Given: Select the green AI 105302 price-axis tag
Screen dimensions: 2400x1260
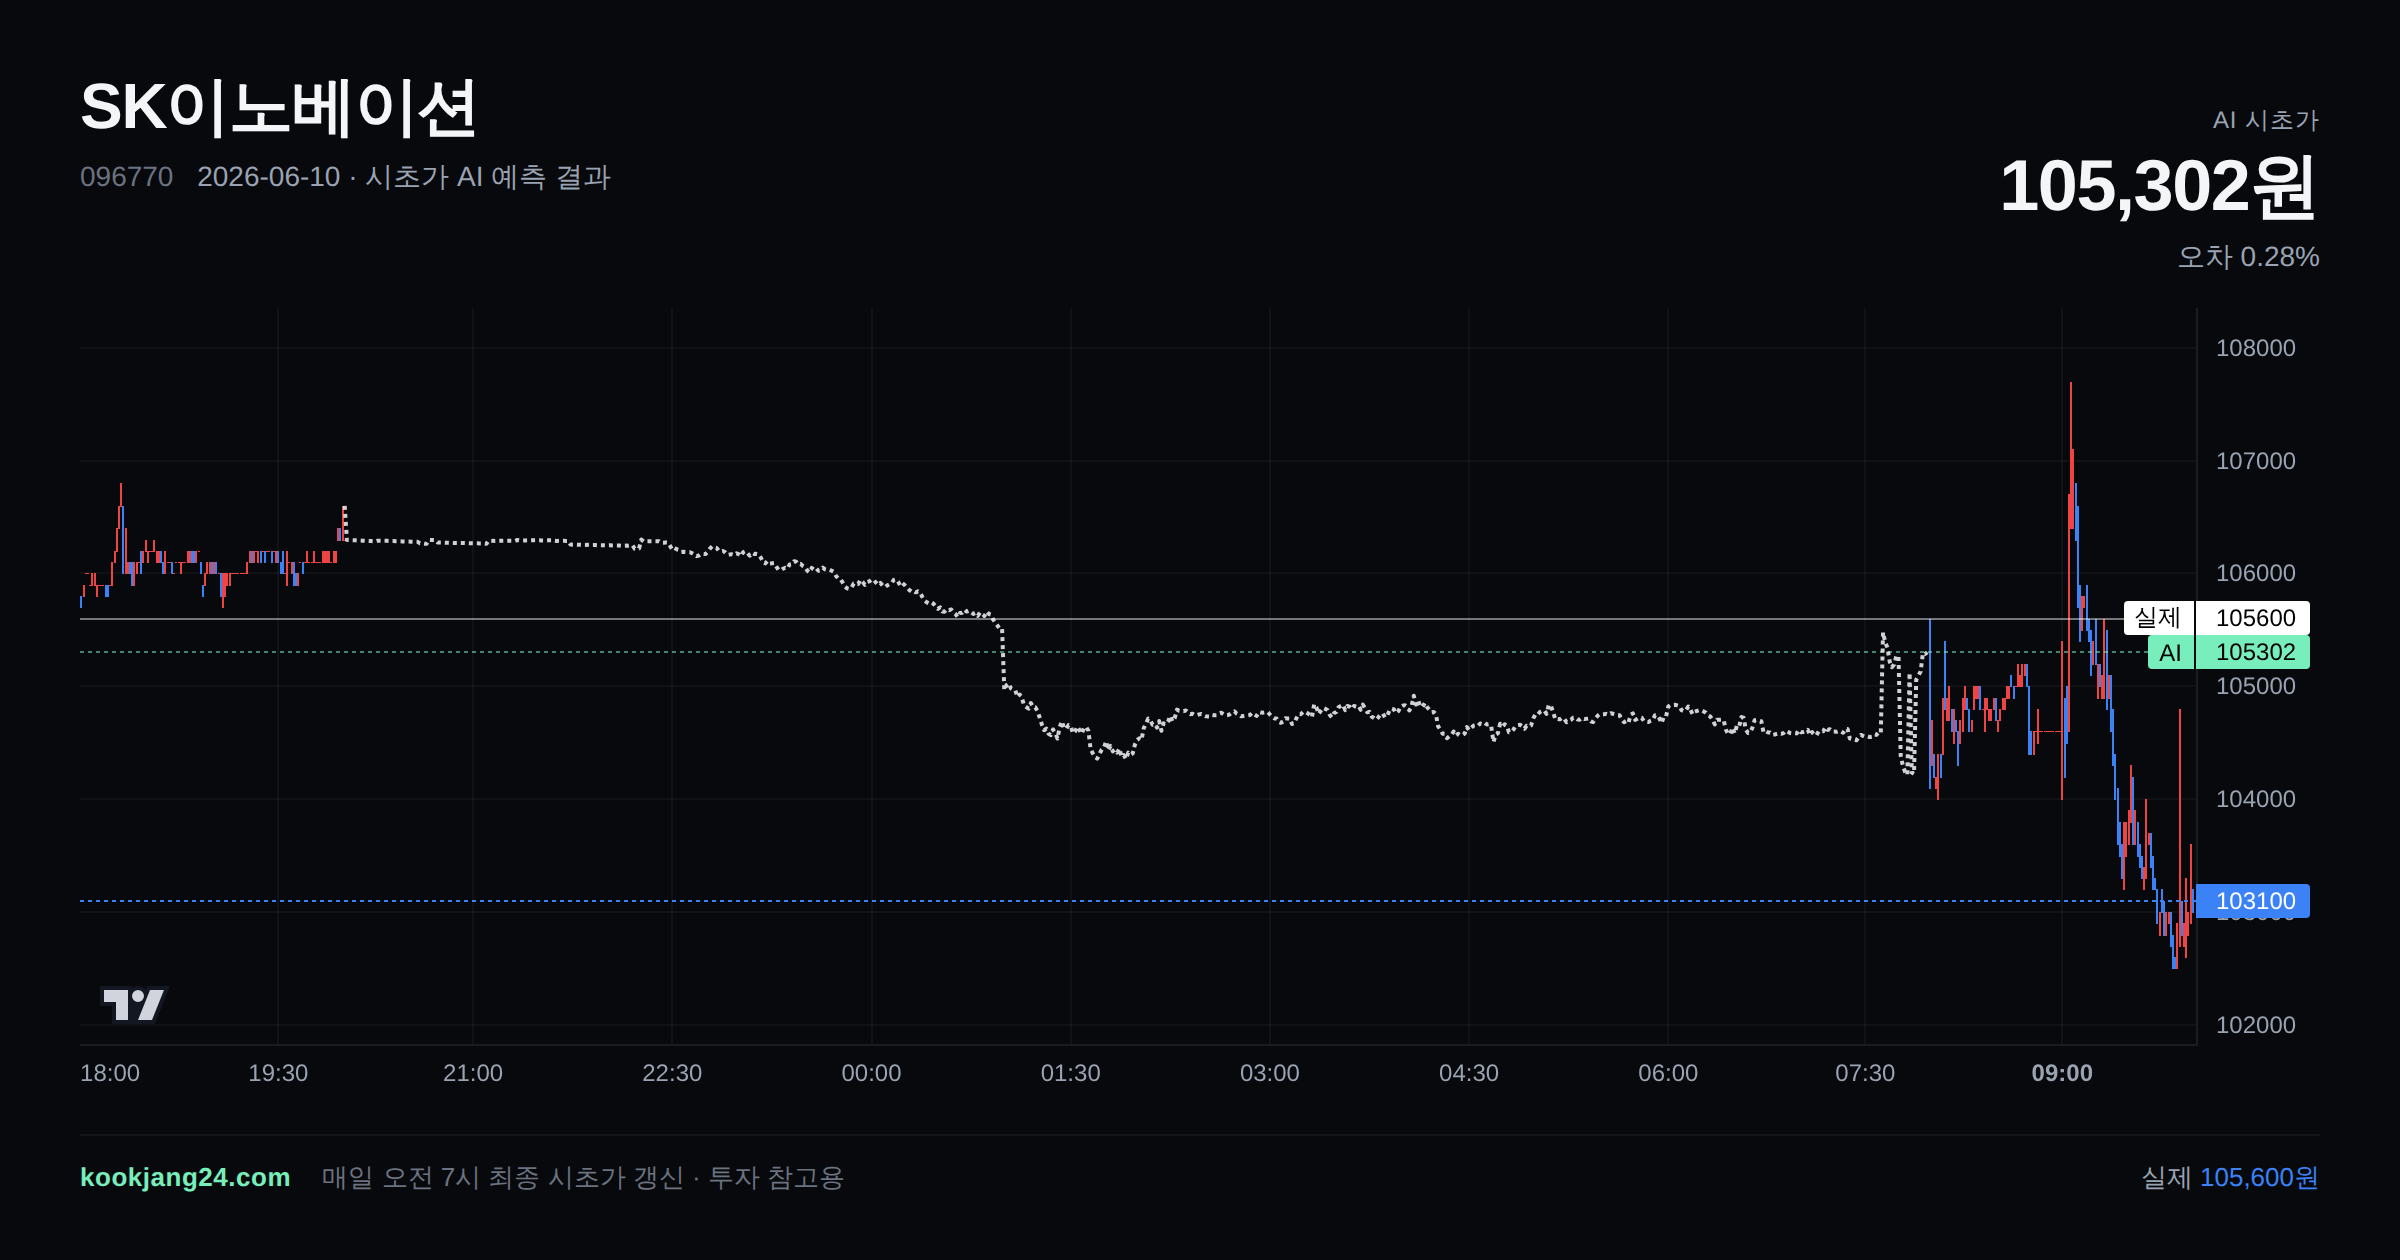Looking at the screenshot, I should tap(2229, 653).
